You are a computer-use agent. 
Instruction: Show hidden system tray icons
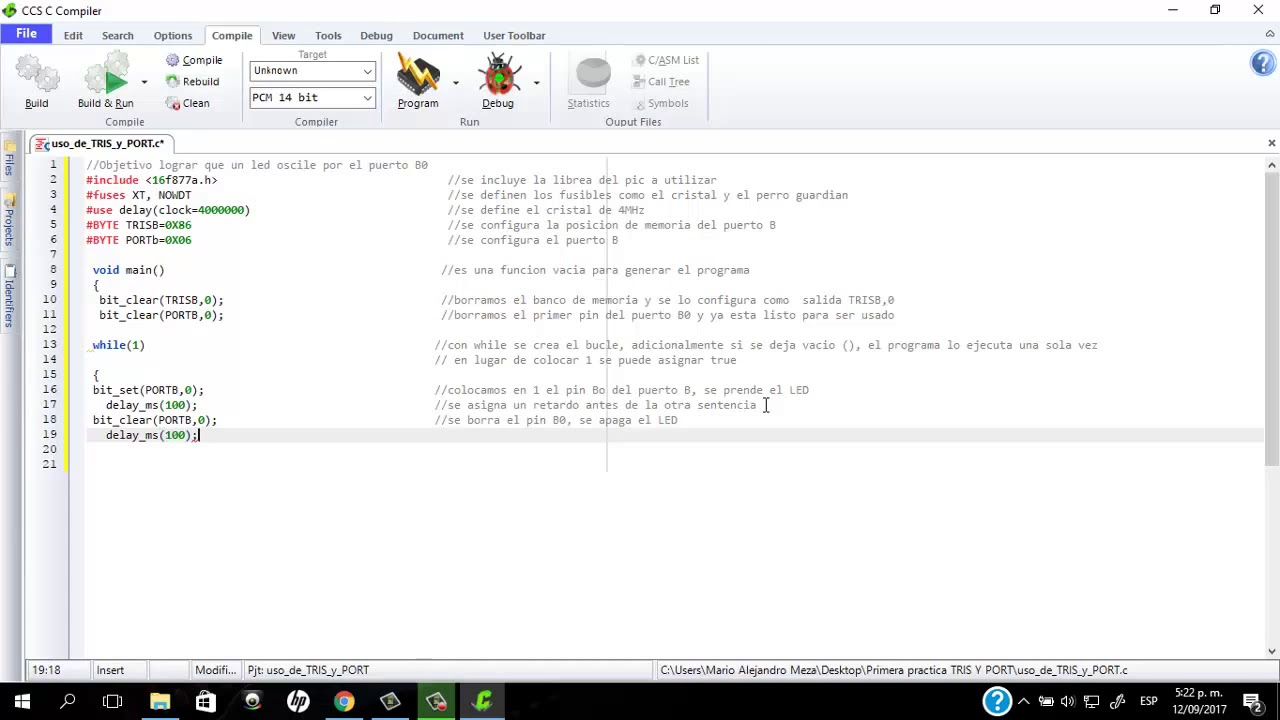[1024, 702]
